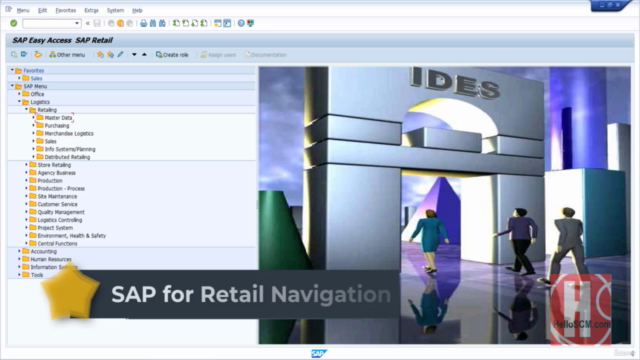Click the Create New Session icon
The image size is (640, 360).
point(218,23)
